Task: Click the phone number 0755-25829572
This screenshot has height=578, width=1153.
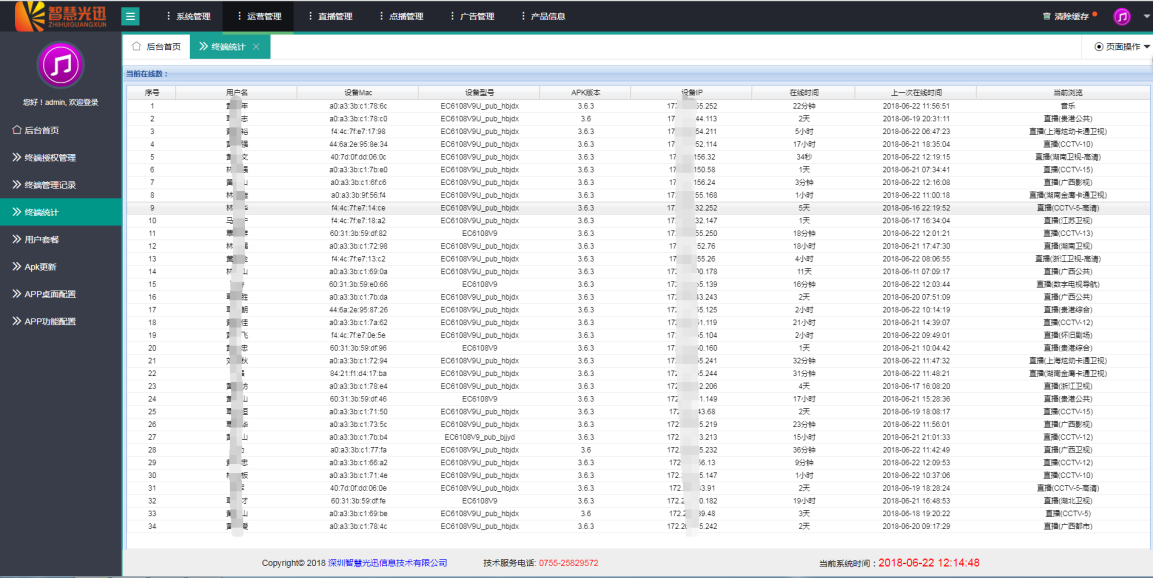Action: click(x=568, y=563)
